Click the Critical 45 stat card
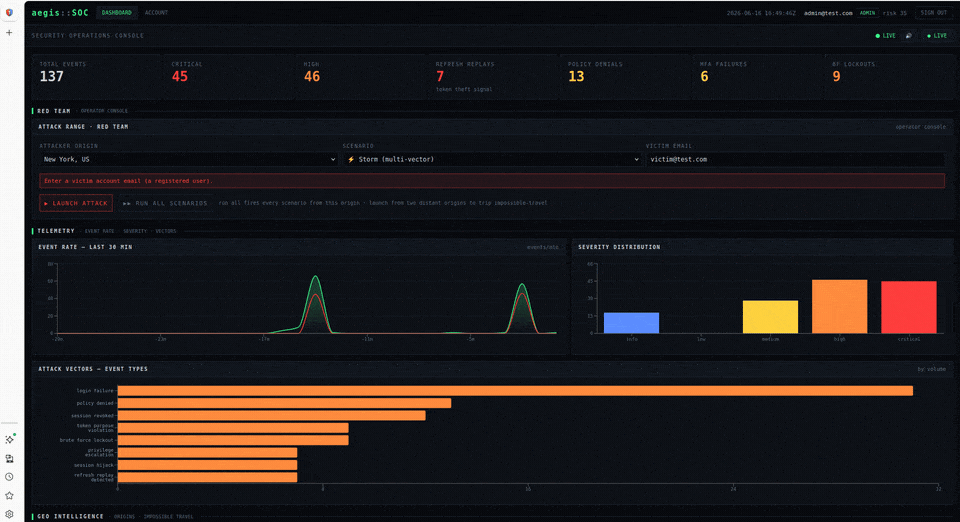 [x=228, y=76]
